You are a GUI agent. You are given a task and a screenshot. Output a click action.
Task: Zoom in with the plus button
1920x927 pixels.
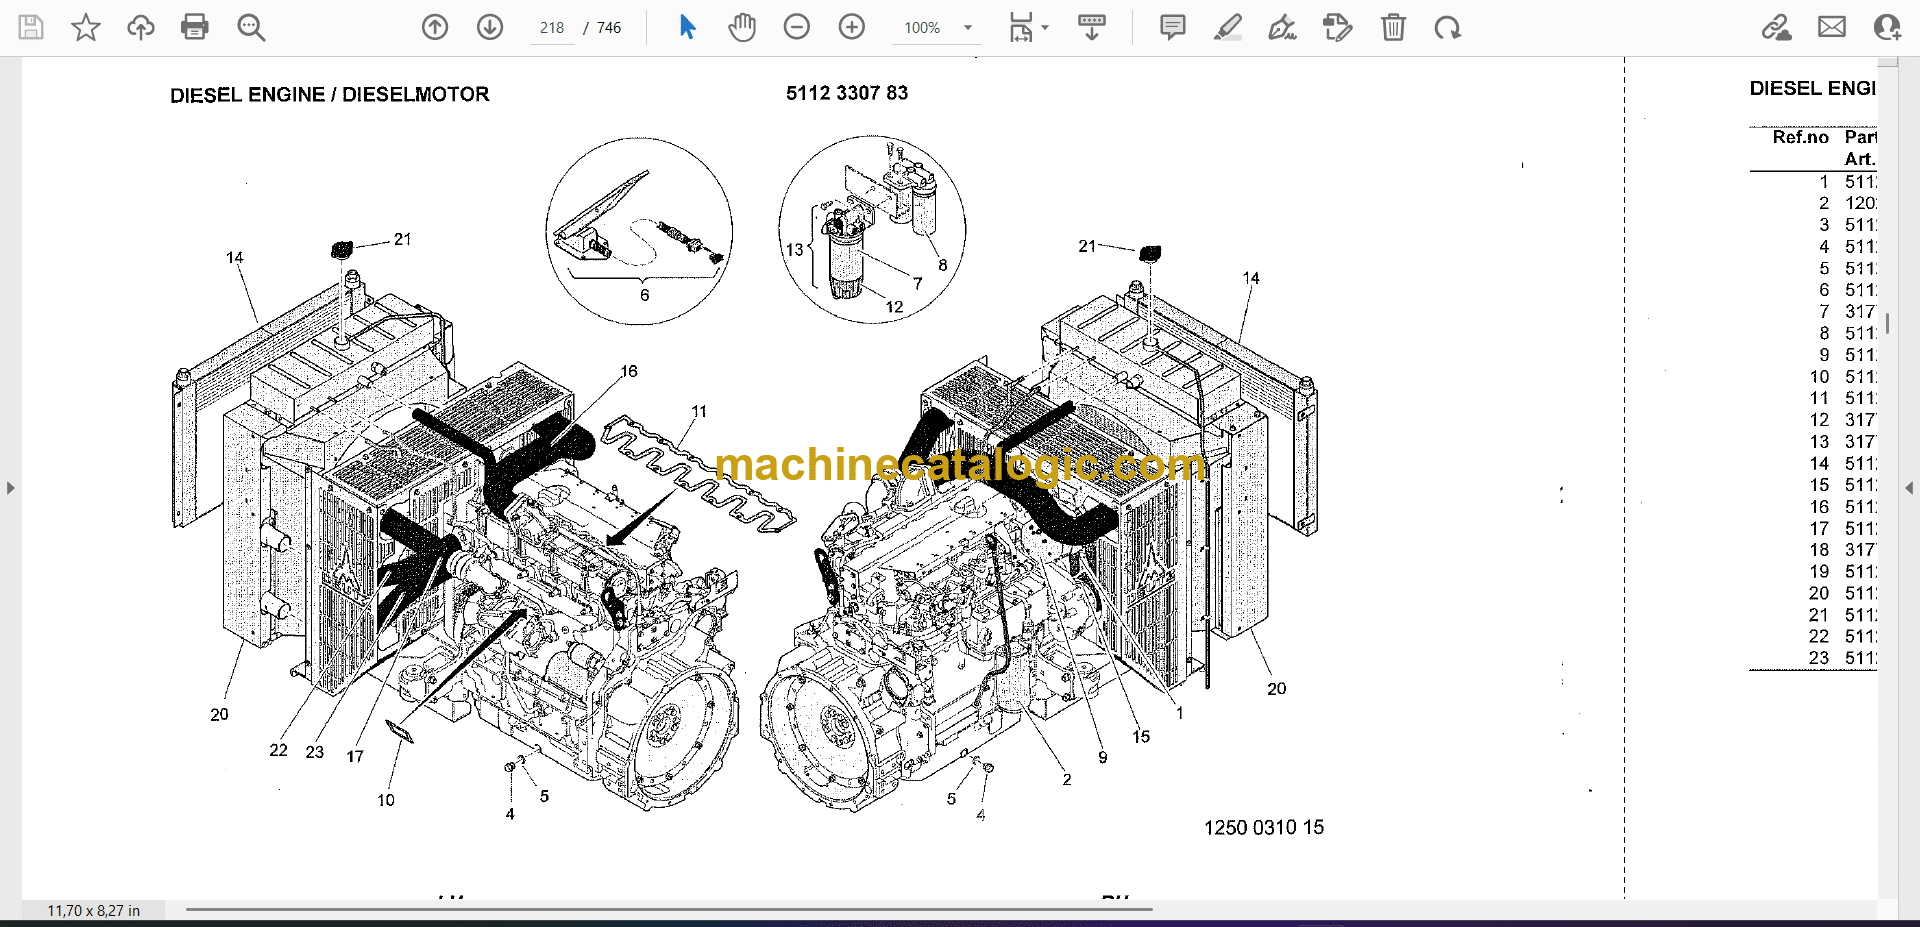point(852,27)
